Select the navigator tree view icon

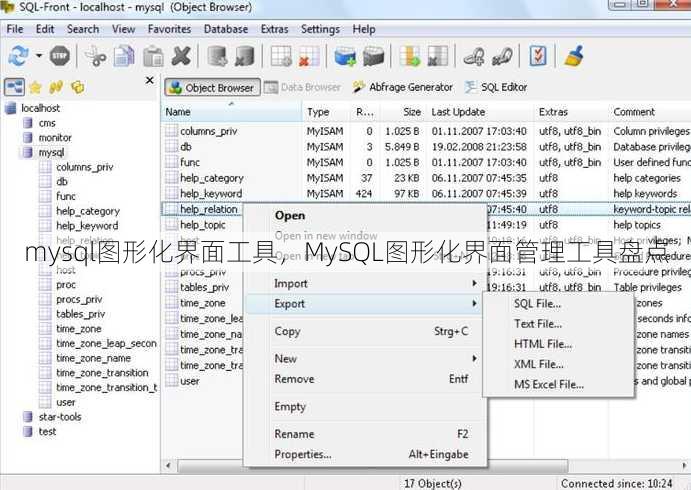15,87
